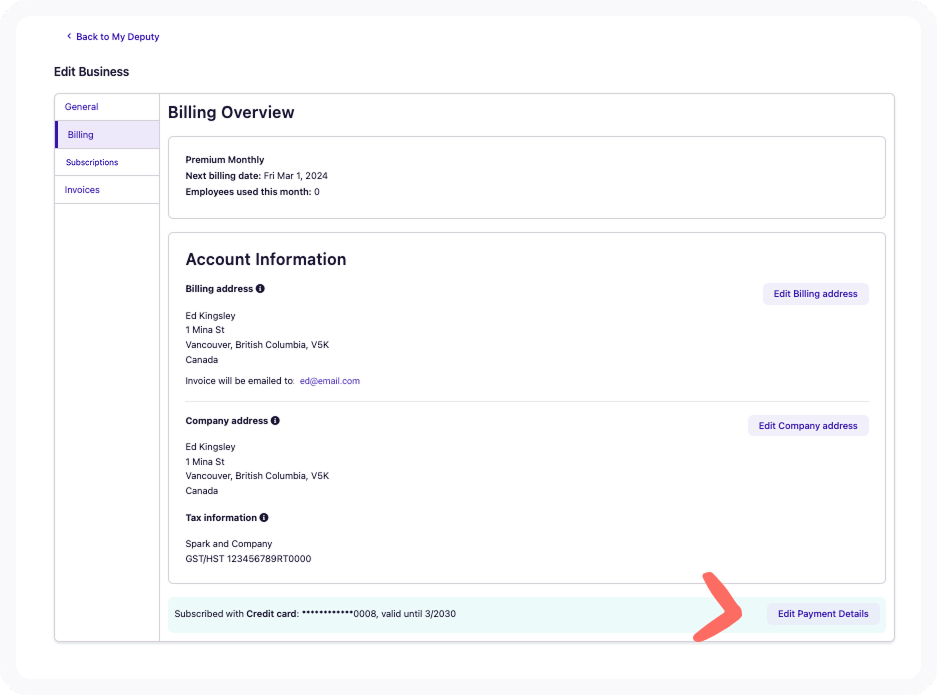Click the GST/HST tax number text
The width and height of the screenshot is (937, 695).
click(248, 559)
